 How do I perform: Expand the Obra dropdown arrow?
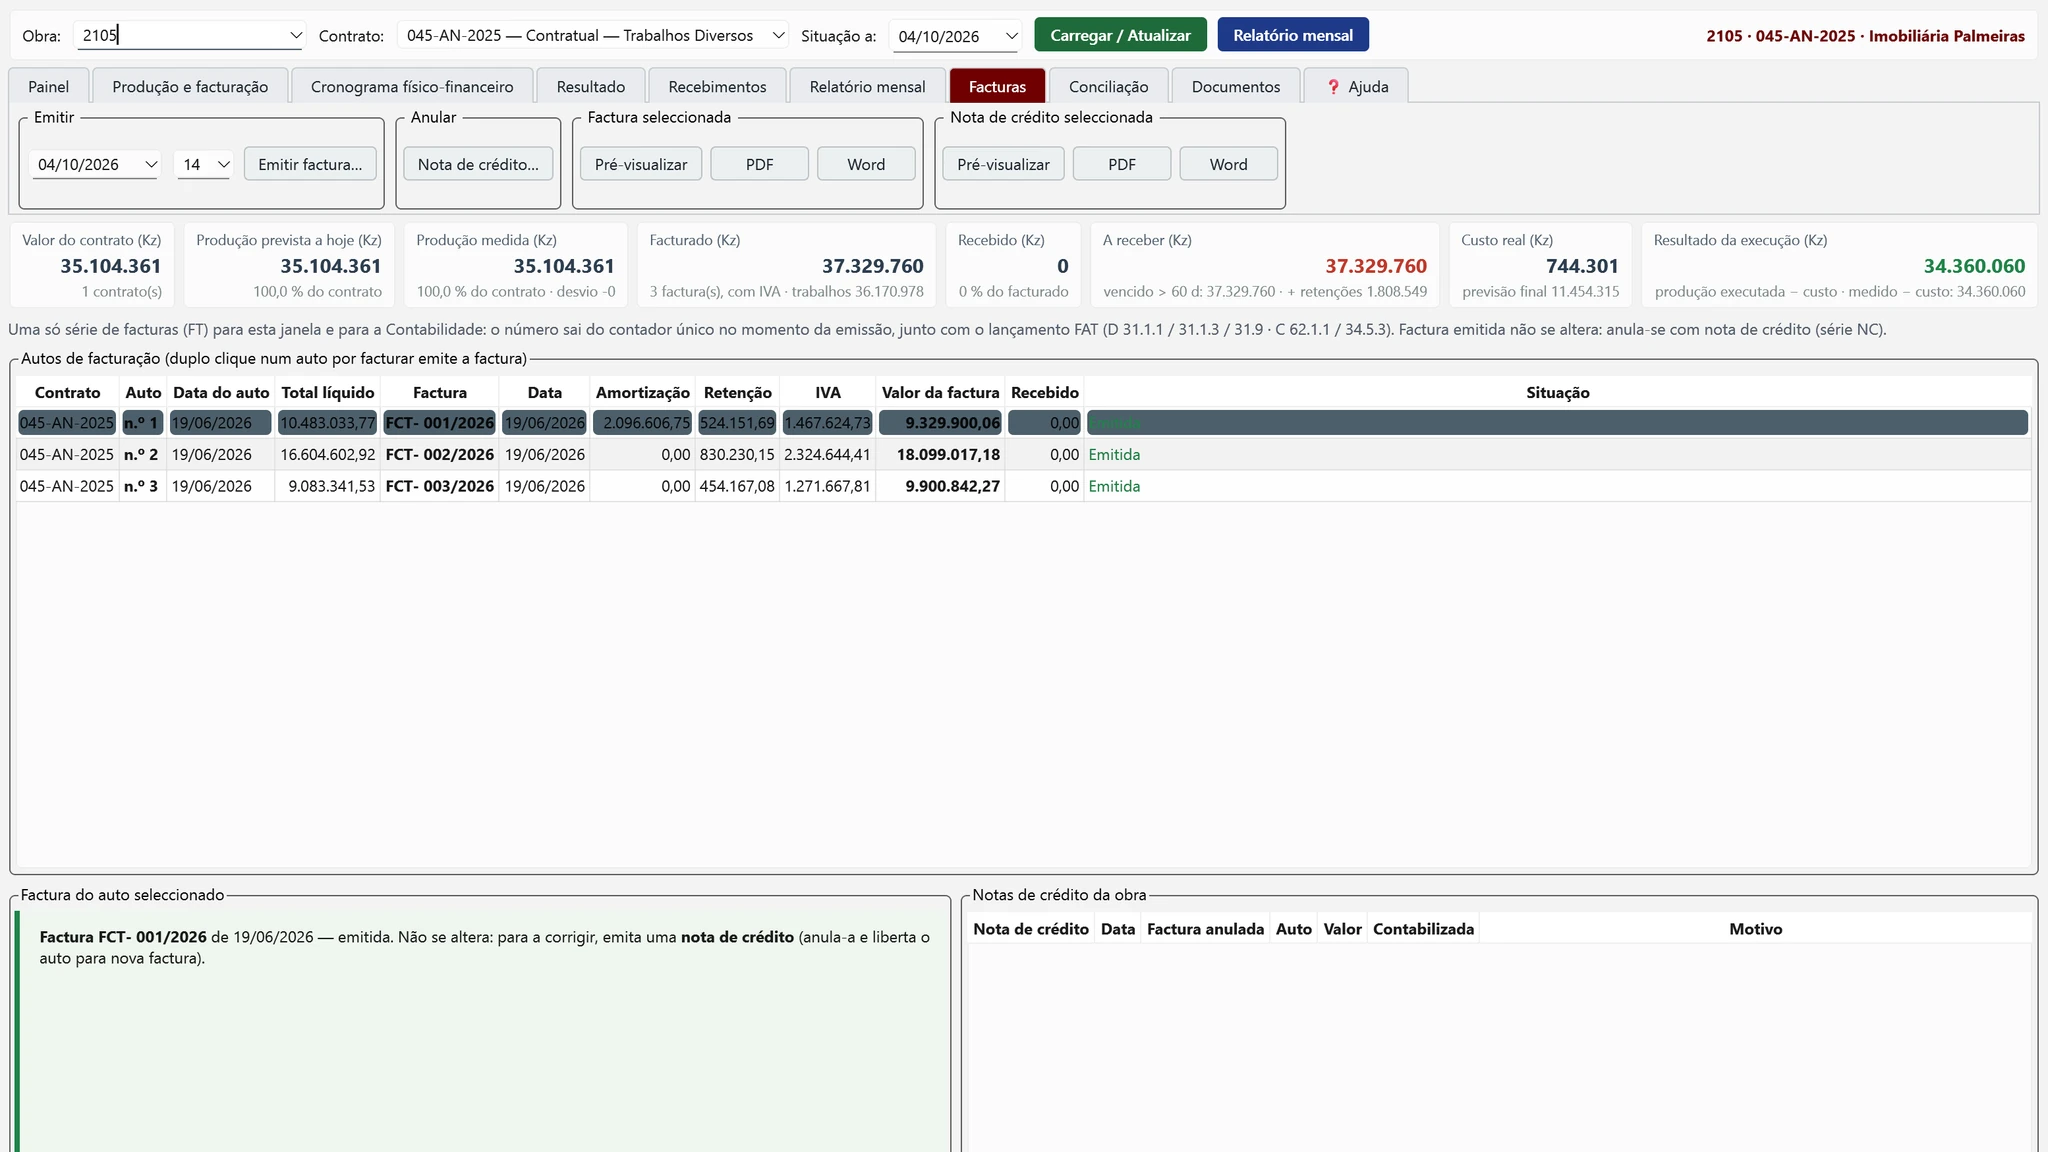tap(296, 36)
